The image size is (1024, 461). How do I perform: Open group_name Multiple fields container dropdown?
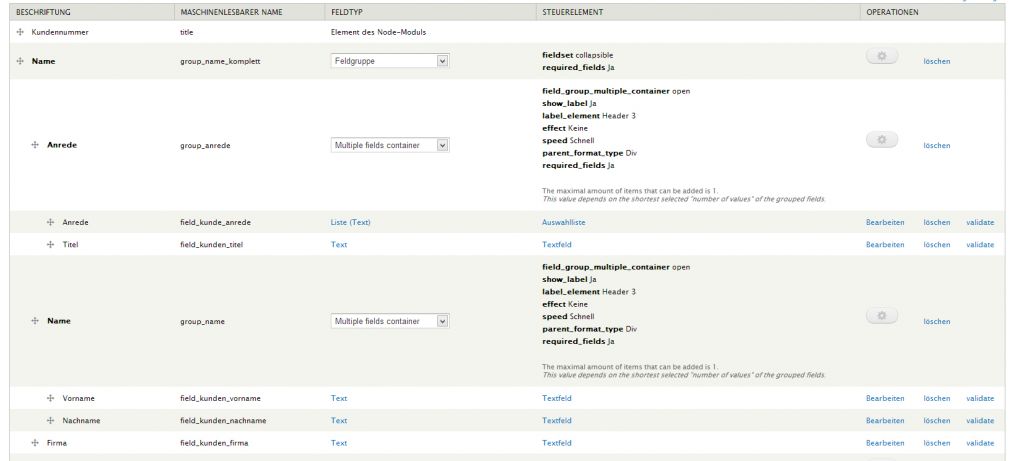(x=390, y=321)
